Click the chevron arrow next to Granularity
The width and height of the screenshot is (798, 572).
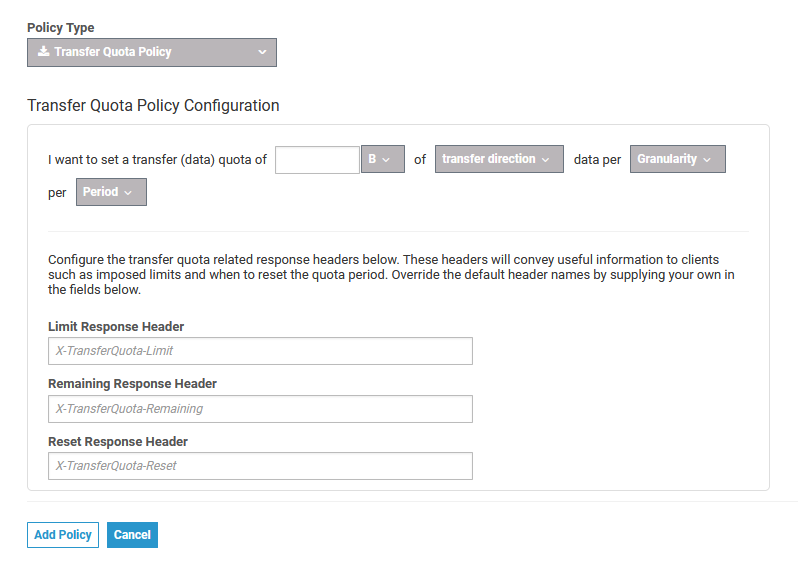[707, 159]
